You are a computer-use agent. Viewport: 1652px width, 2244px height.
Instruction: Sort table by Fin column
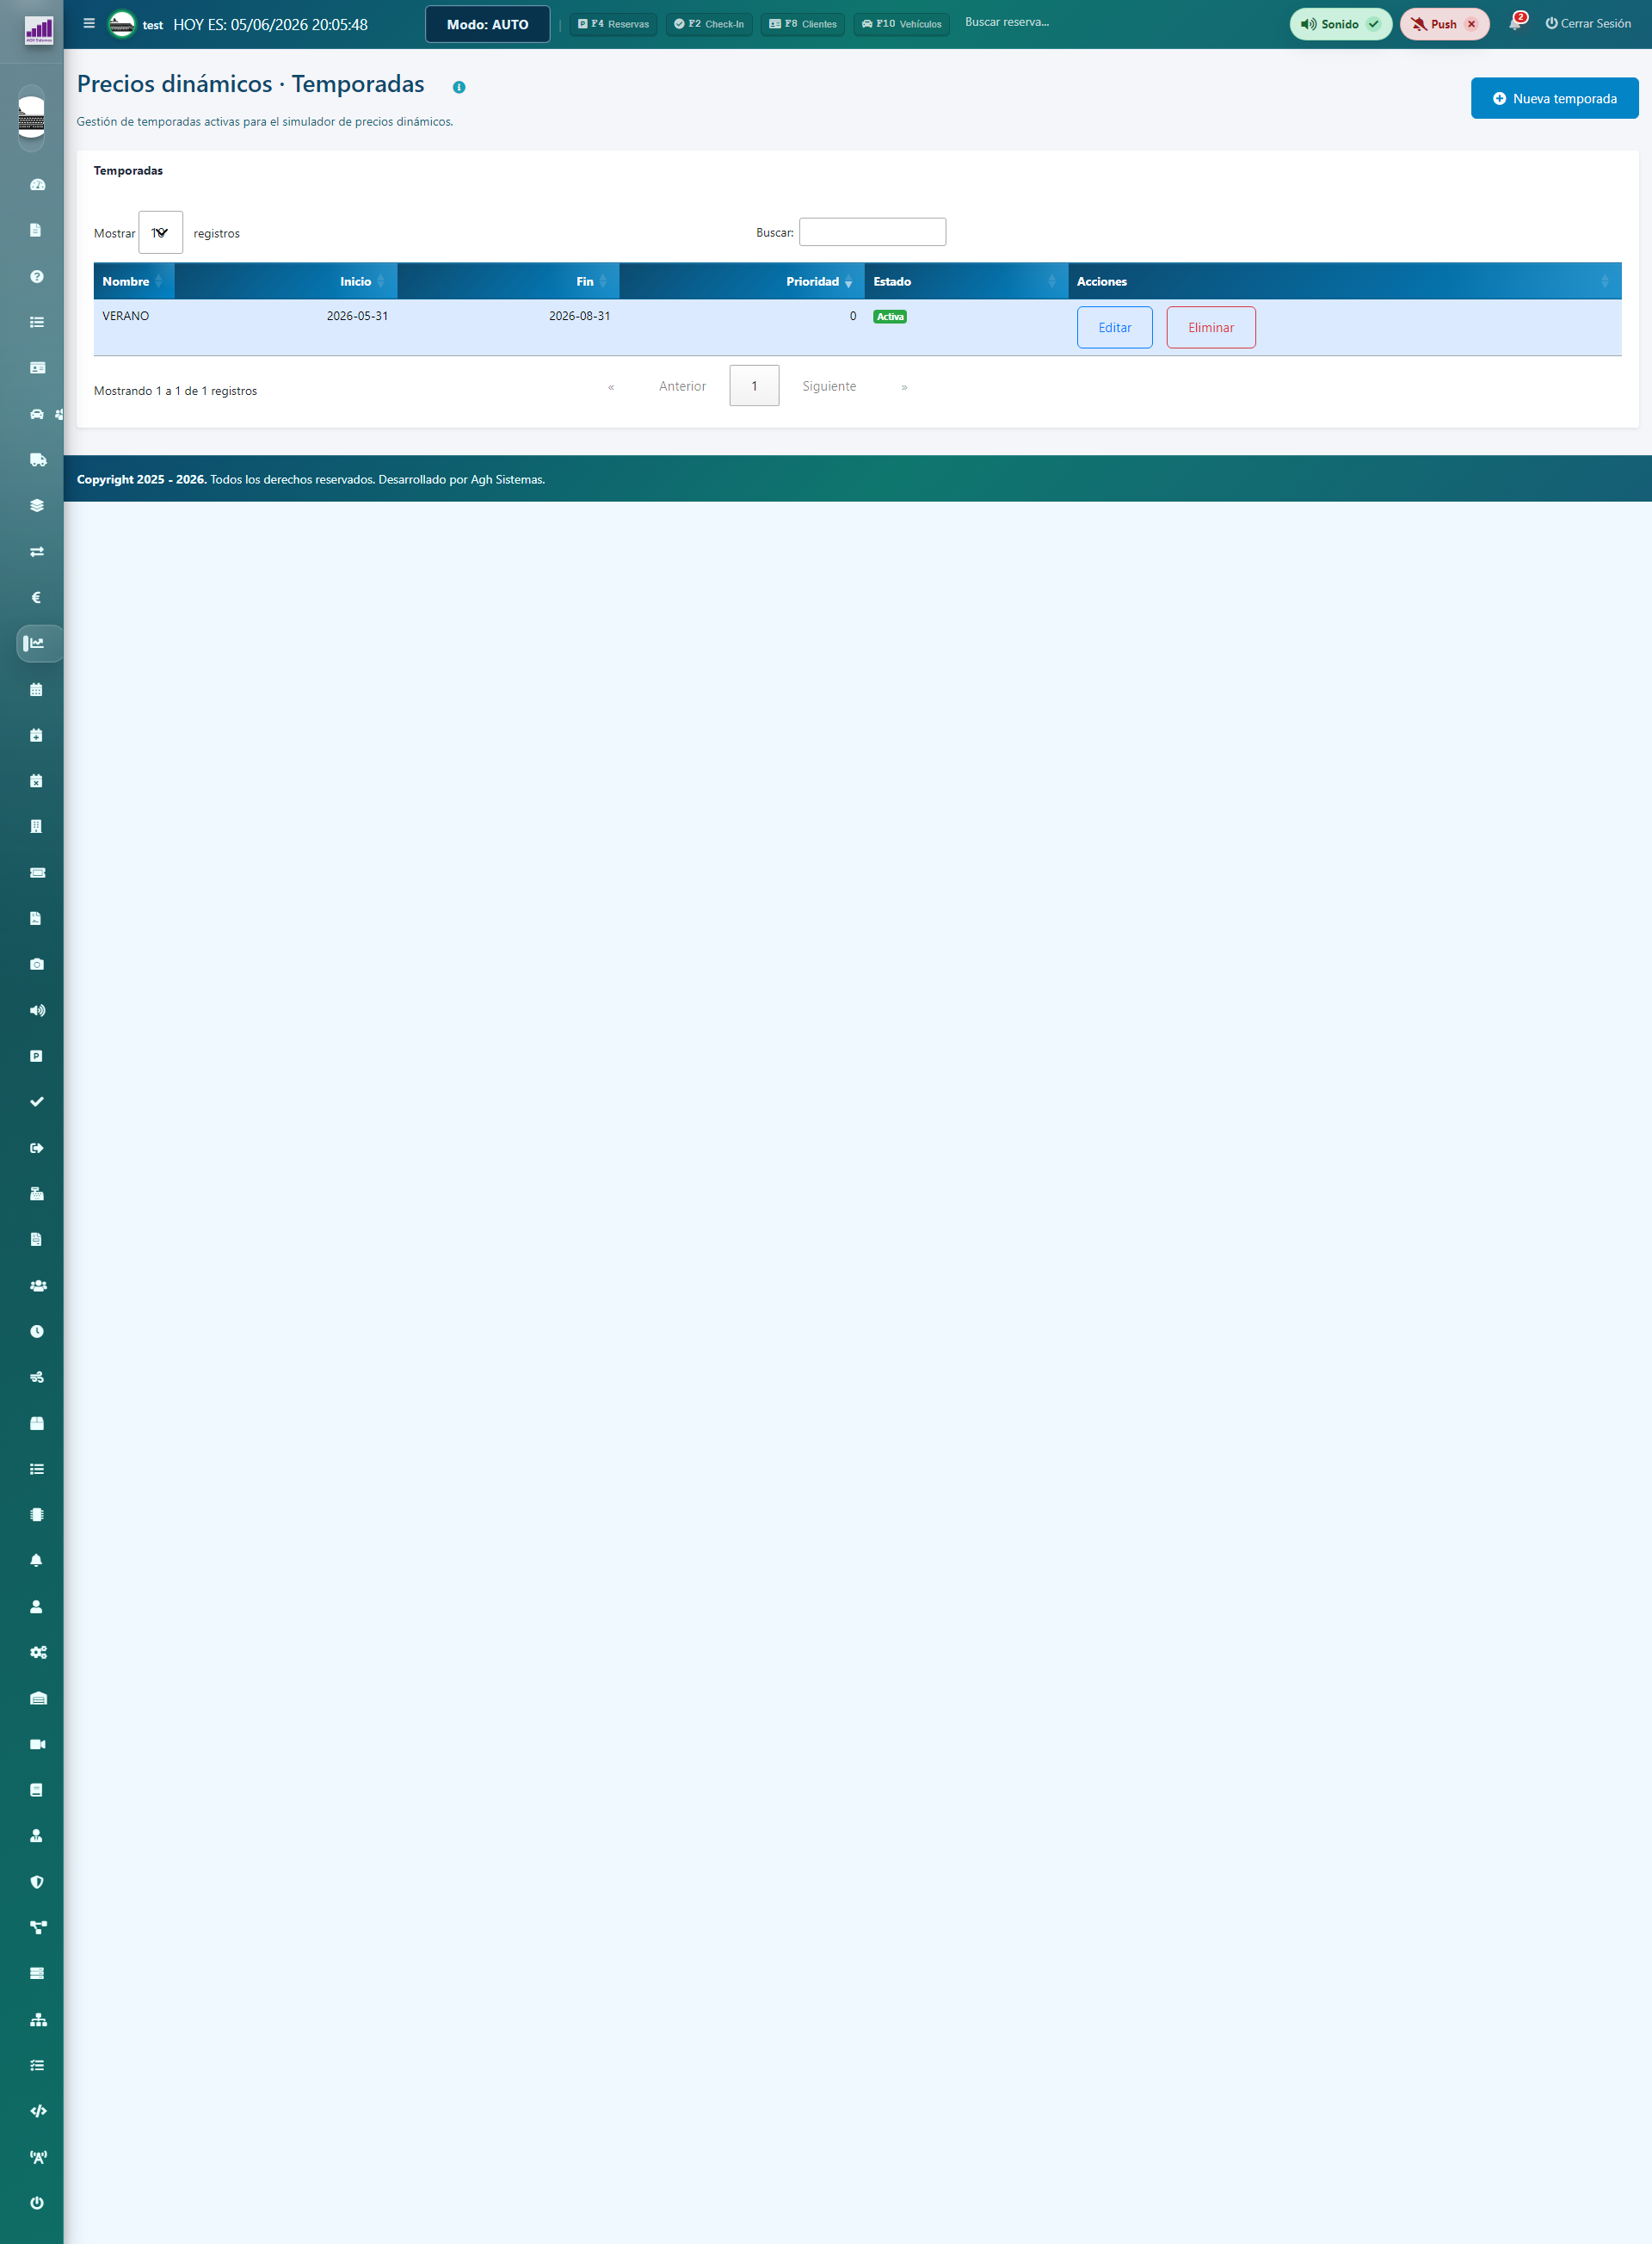pyautogui.click(x=508, y=281)
